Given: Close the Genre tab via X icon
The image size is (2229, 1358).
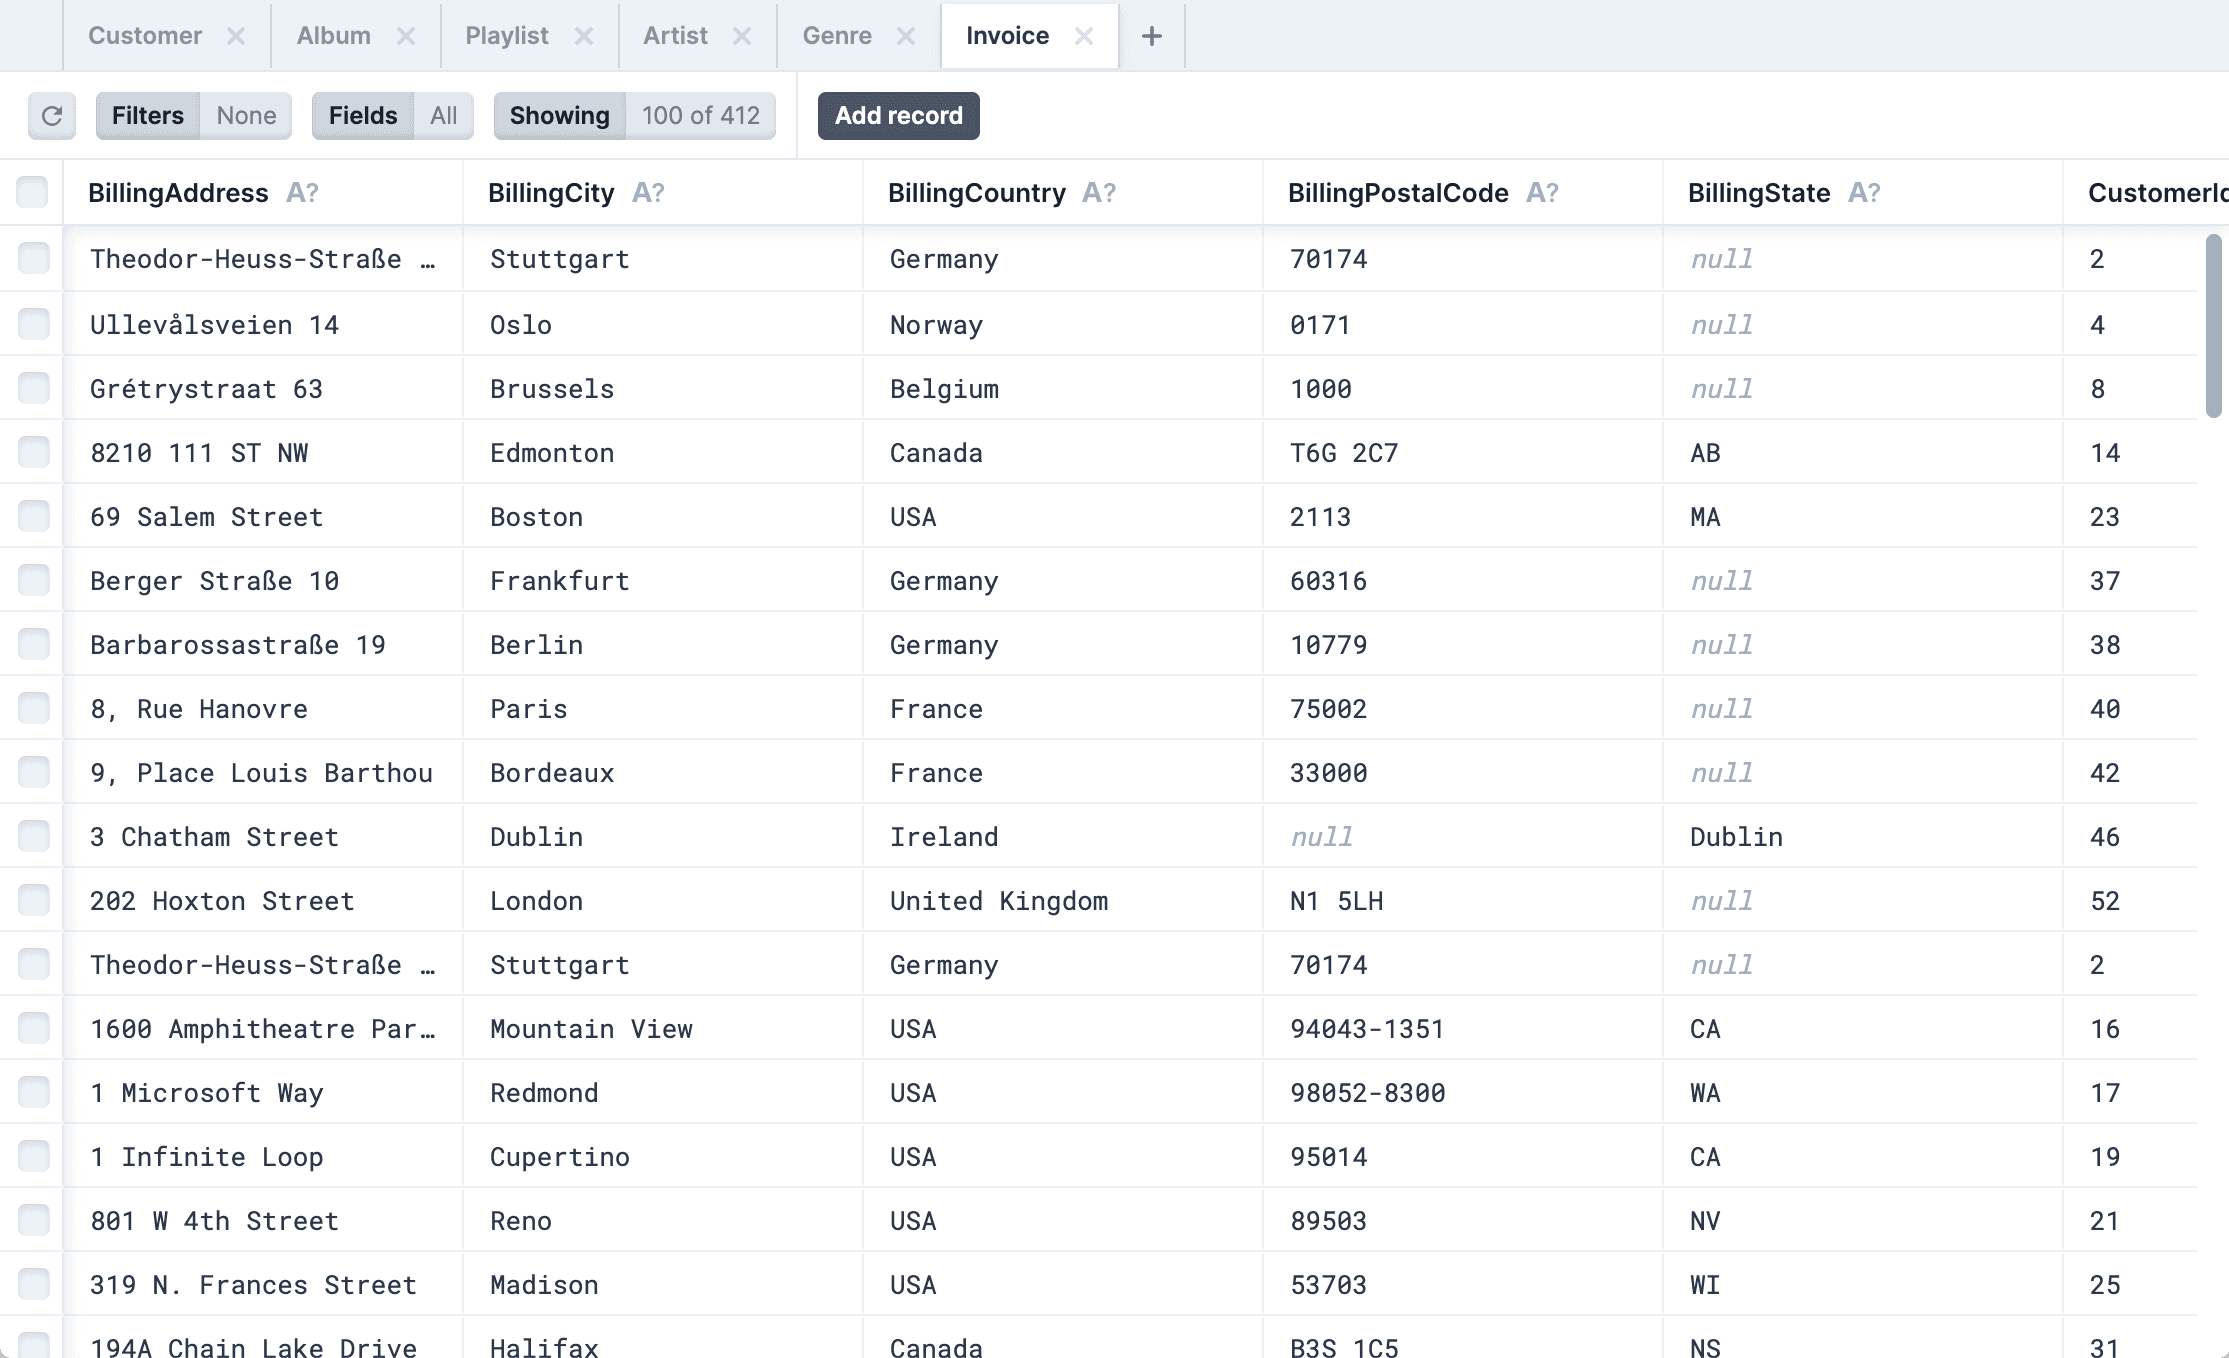Looking at the screenshot, I should pos(906,36).
